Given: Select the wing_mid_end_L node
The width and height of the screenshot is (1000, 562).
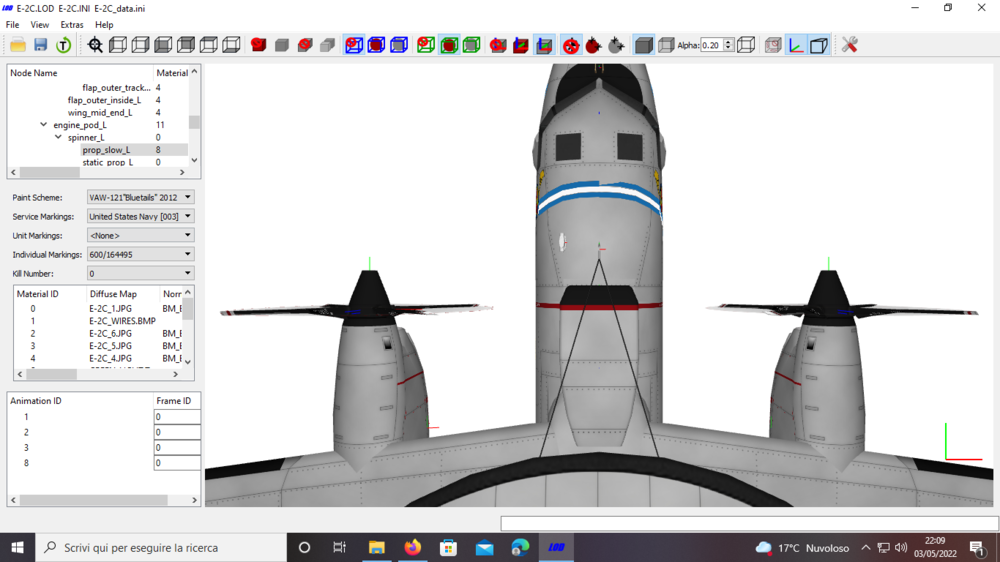Looking at the screenshot, I should [100, 113].
